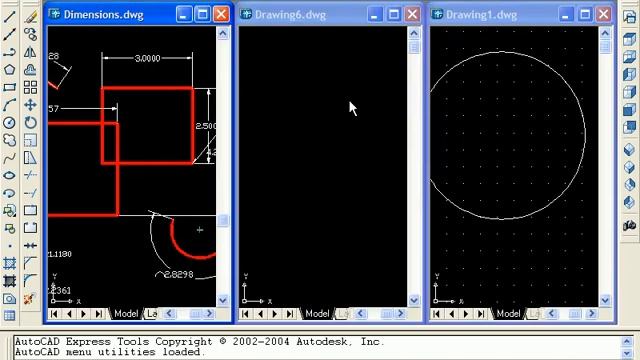This screenshot has width=640, height=360.
Task: Select the Spline tool
Action: click(x=9, y=158)
